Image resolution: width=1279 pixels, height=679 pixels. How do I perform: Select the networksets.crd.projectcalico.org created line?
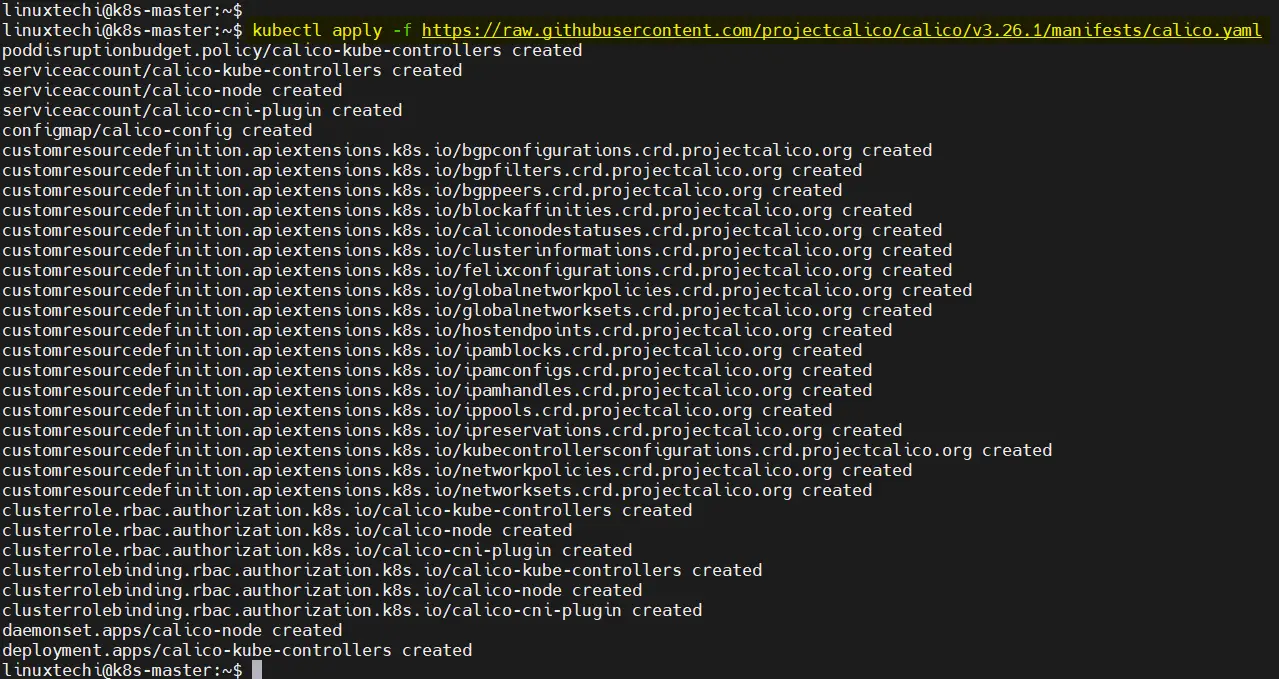437,490
